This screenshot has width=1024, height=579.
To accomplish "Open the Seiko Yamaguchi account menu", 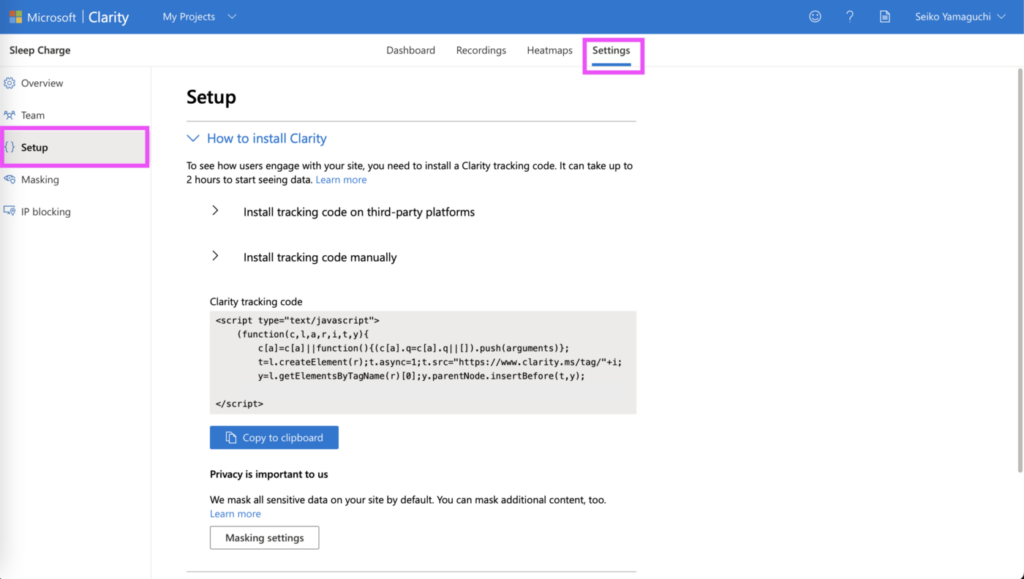I will tap(959, 17).
